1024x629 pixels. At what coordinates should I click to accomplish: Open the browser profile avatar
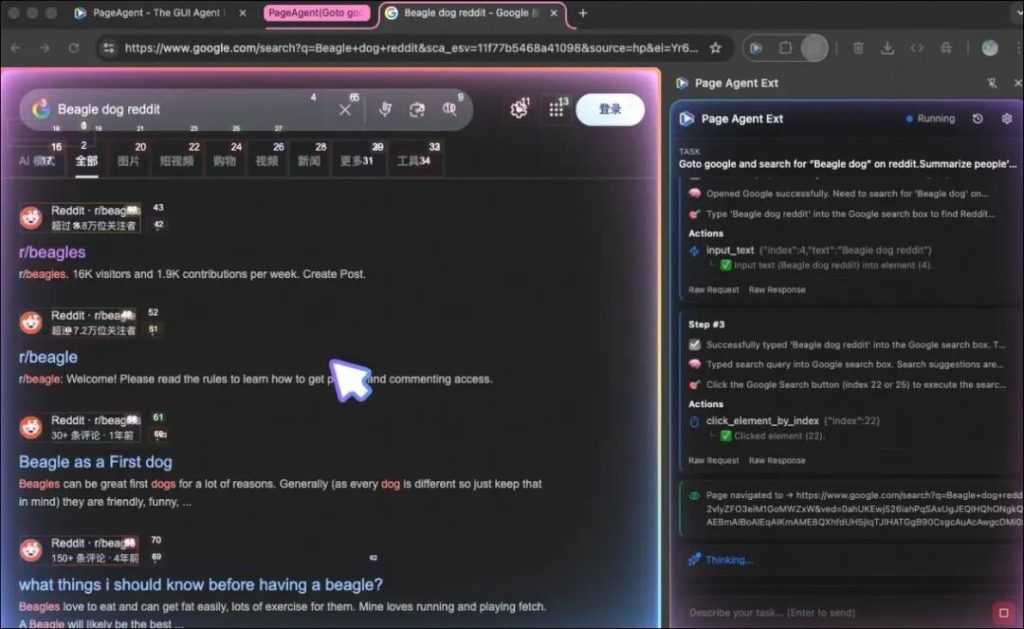tap(990, 48)
